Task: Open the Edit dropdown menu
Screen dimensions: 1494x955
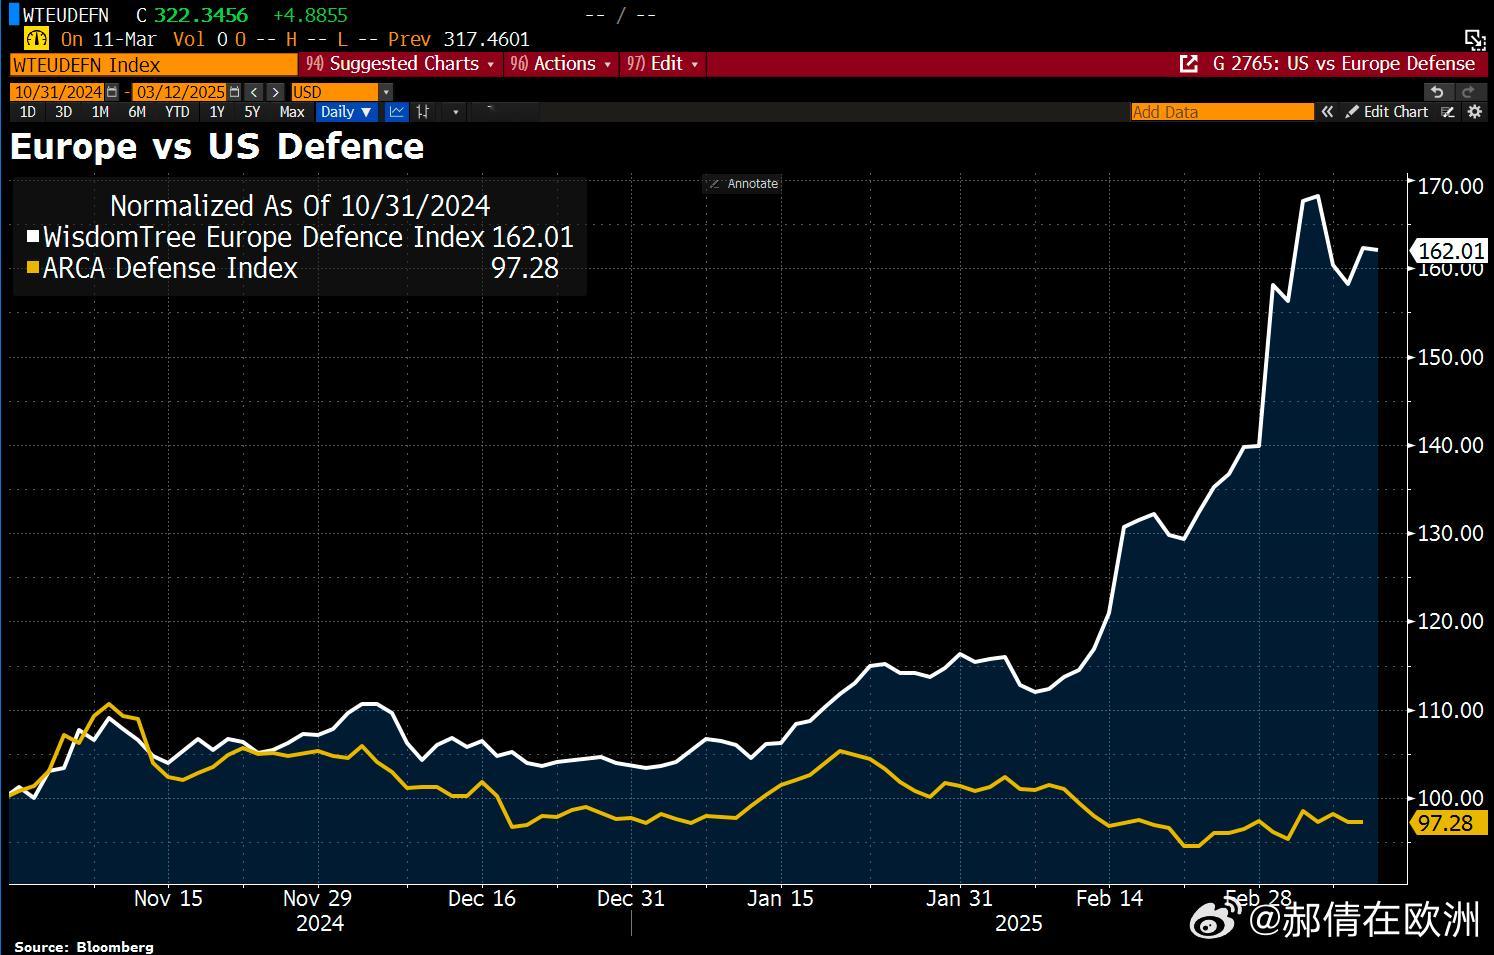Action: [x=663, y=64]
